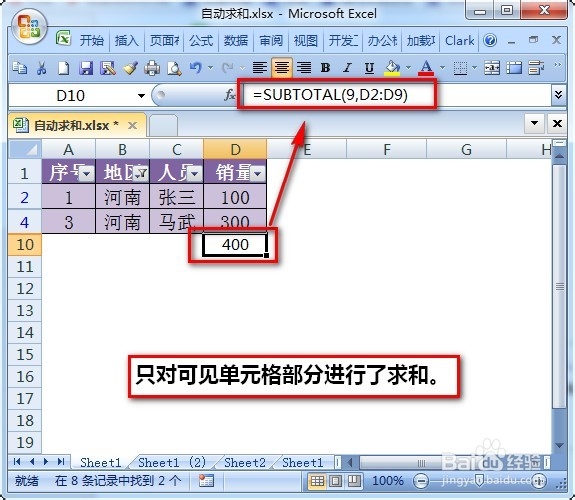Toggle the highlighted Center alignment button
This screenshot has height=500, width=575.
click(282, 68)
